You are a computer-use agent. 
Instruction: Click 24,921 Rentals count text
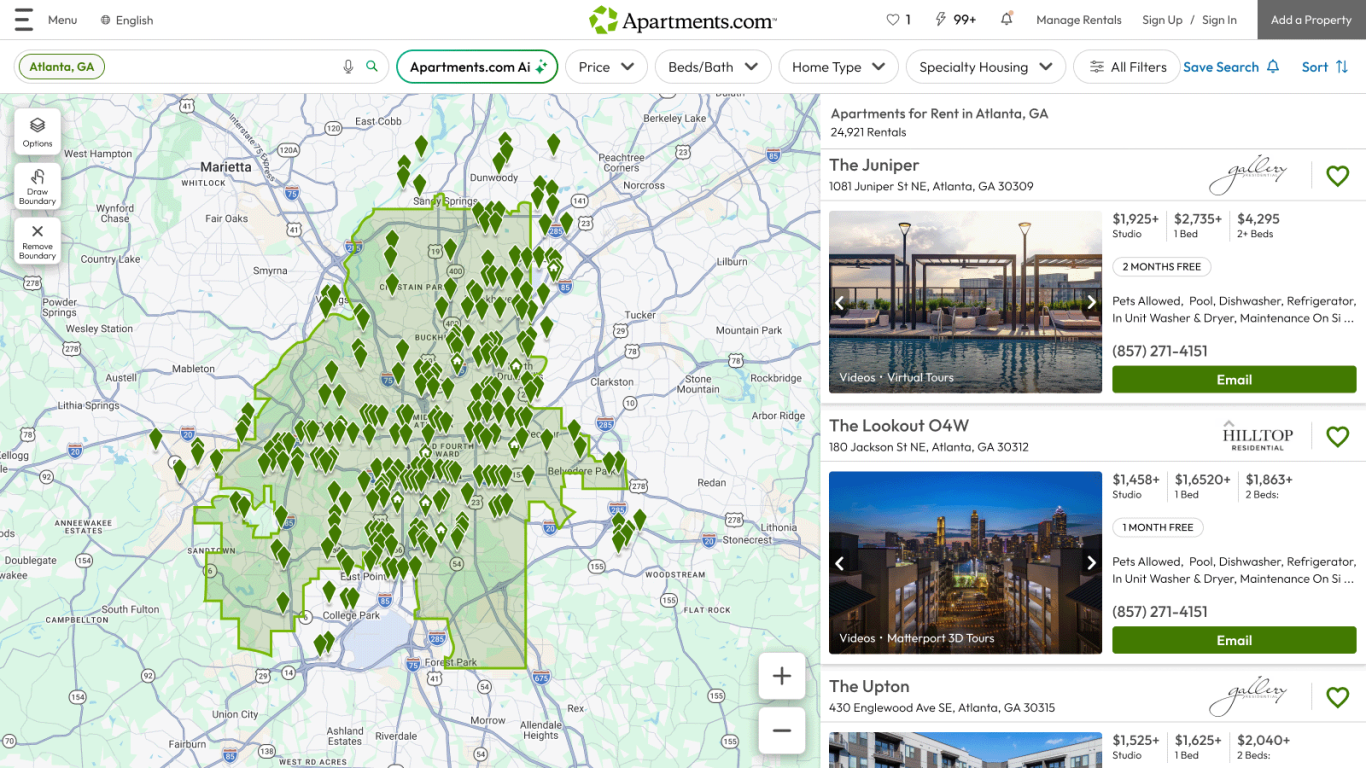tap(868, 132)
